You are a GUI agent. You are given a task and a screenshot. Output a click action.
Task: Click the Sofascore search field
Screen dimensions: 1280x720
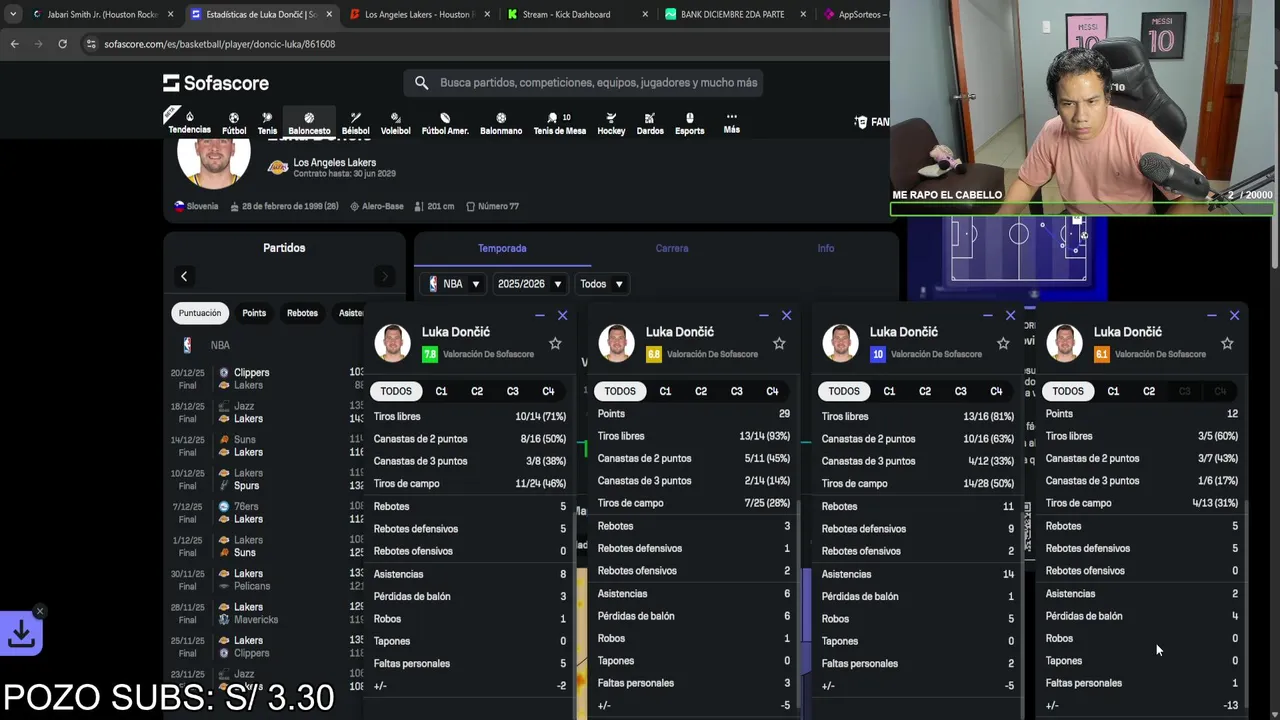[x=583, y=83]
